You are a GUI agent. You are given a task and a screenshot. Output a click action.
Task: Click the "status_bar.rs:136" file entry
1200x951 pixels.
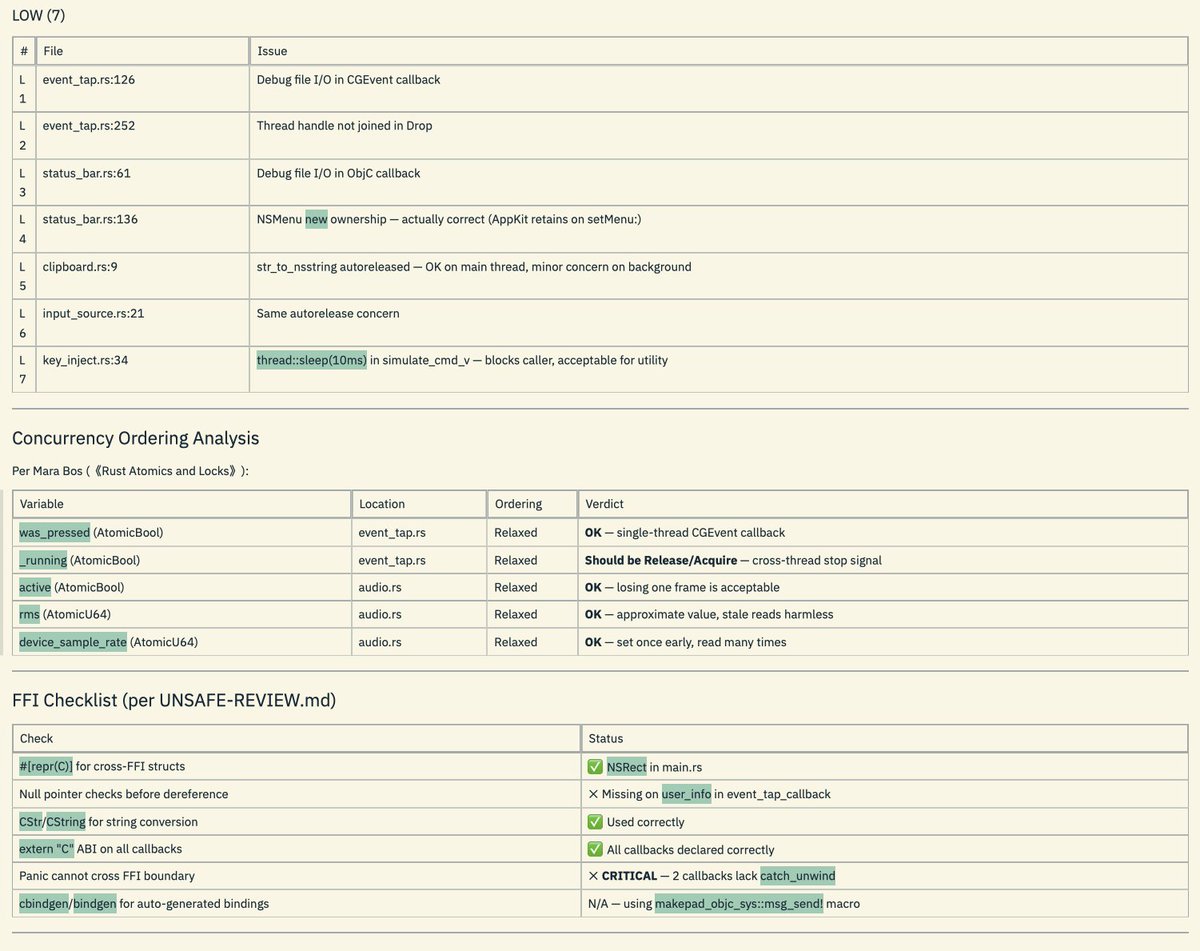click(90, 219)
